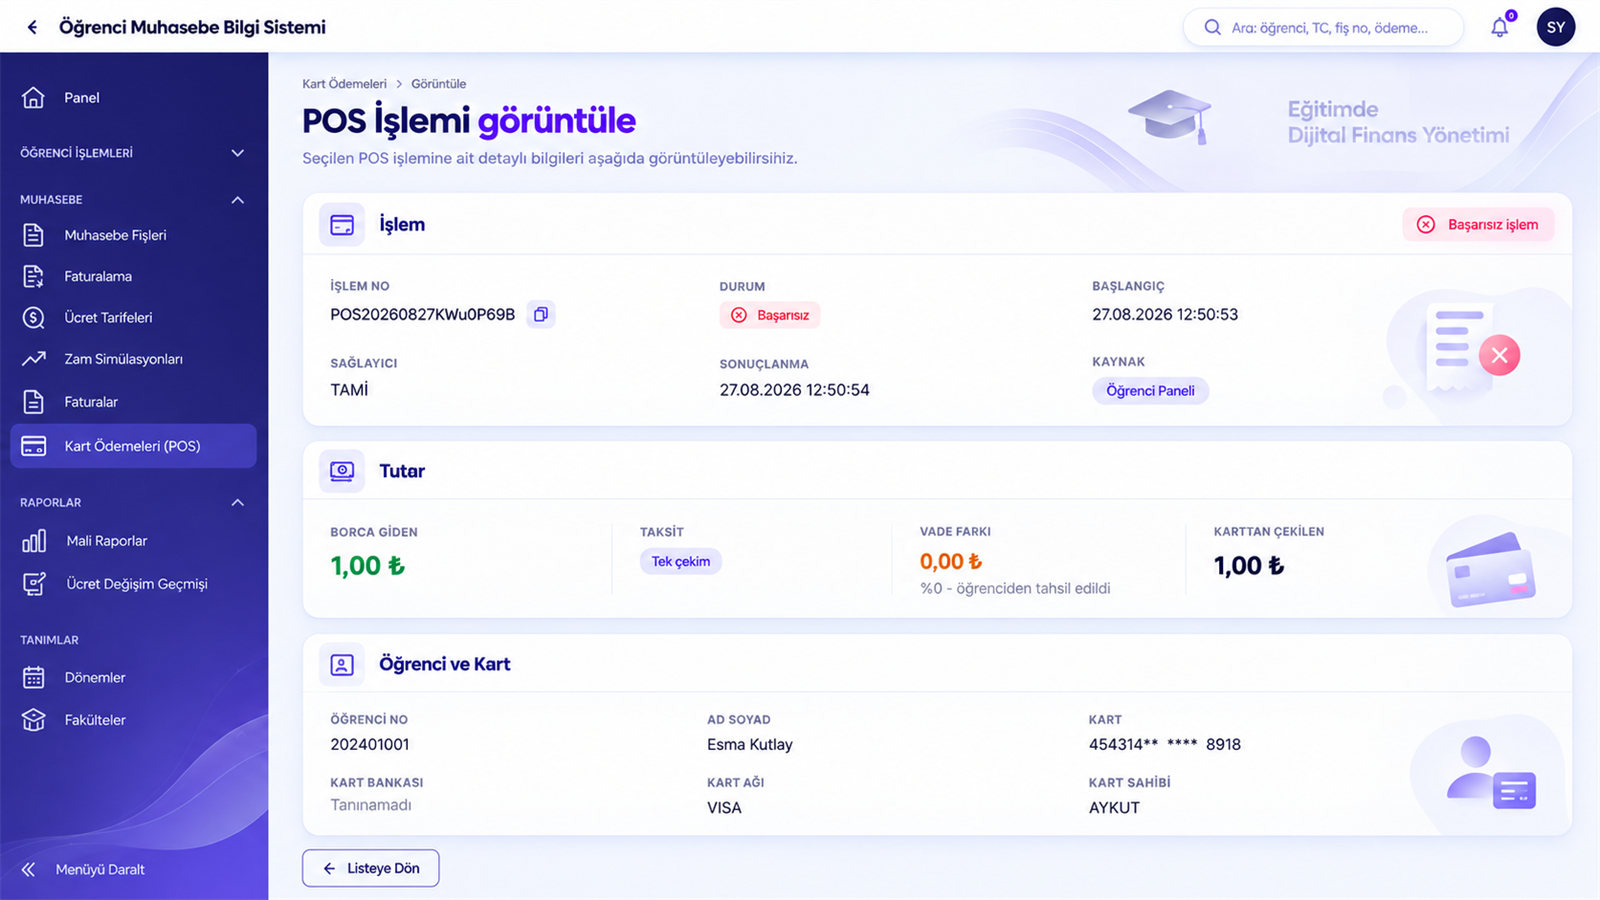Click the search field for öğrenci, TC, fiş no
The image size is (1600, 900).
tap(1322, 27)
